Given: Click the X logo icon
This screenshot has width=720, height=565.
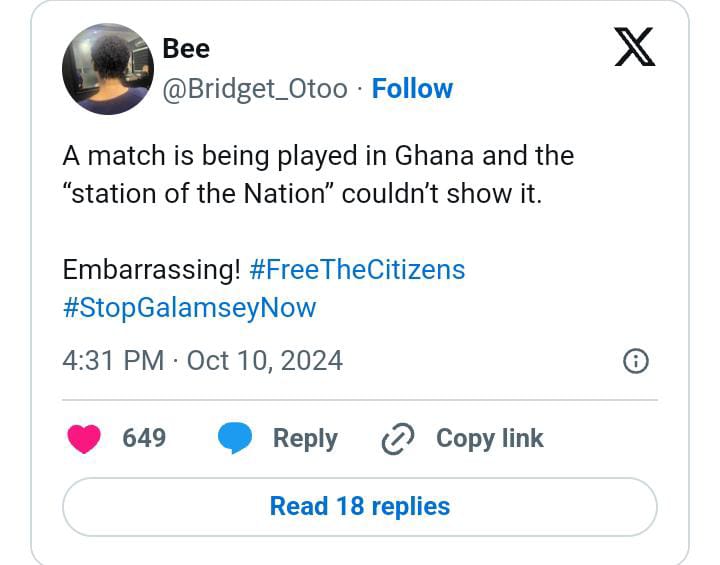Looking at the screenshot, I should (635, 46).
